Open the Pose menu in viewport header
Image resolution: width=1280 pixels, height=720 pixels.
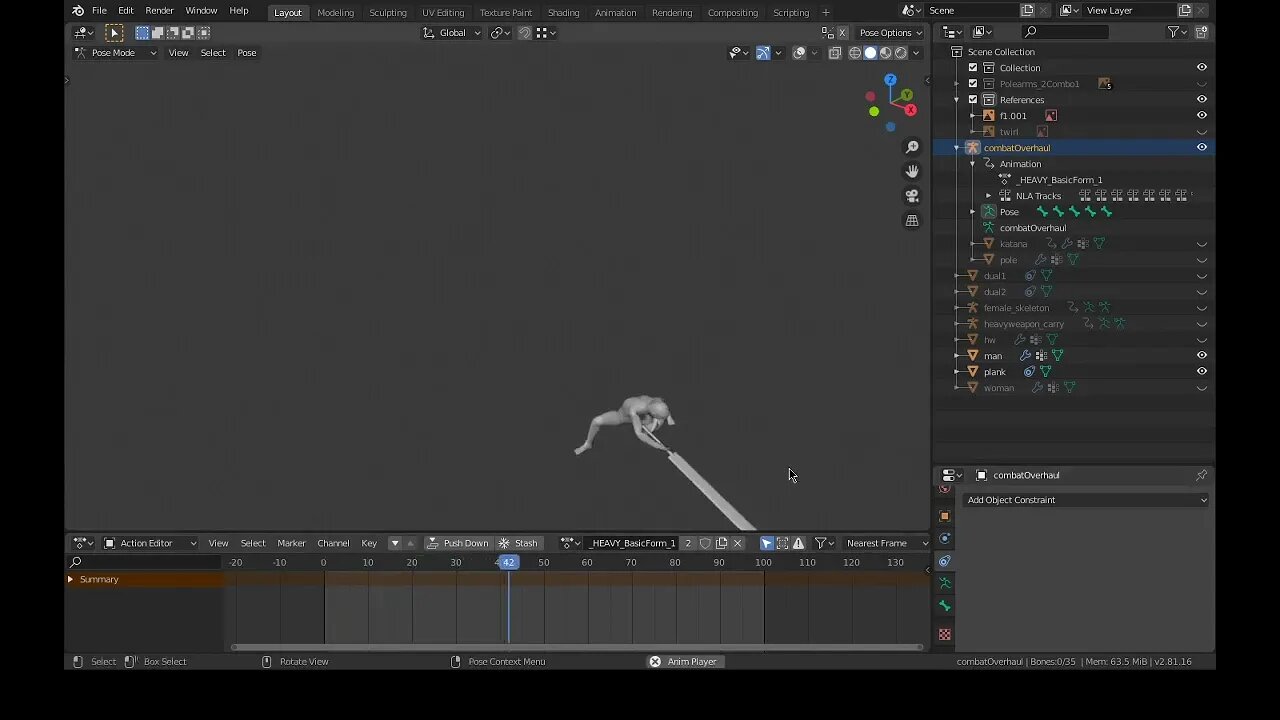(246, 53)
